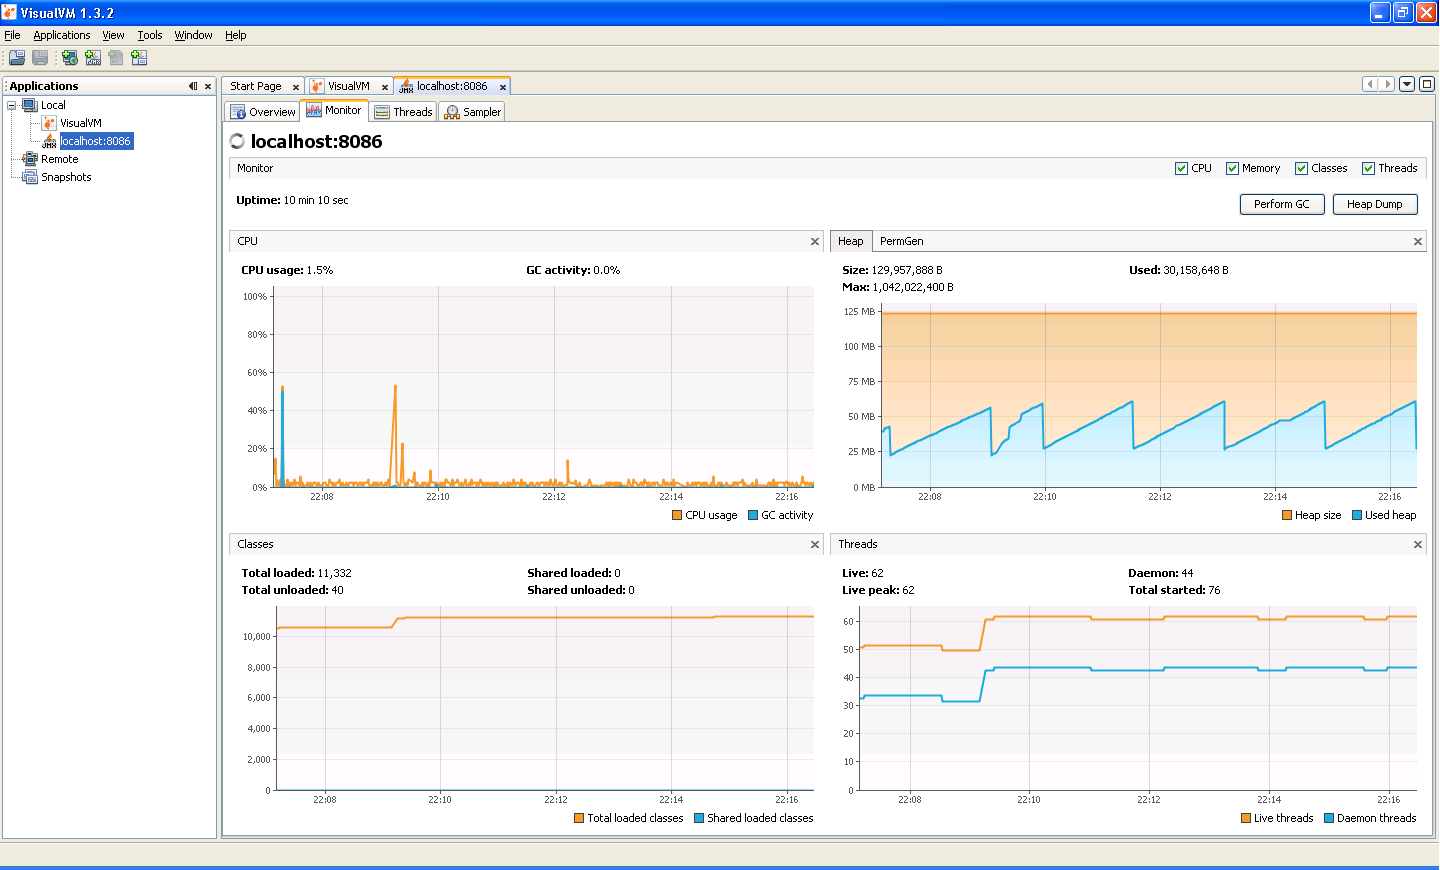Open the Tools menu
Screen dimensions: 1440x870
pos(150,35)
